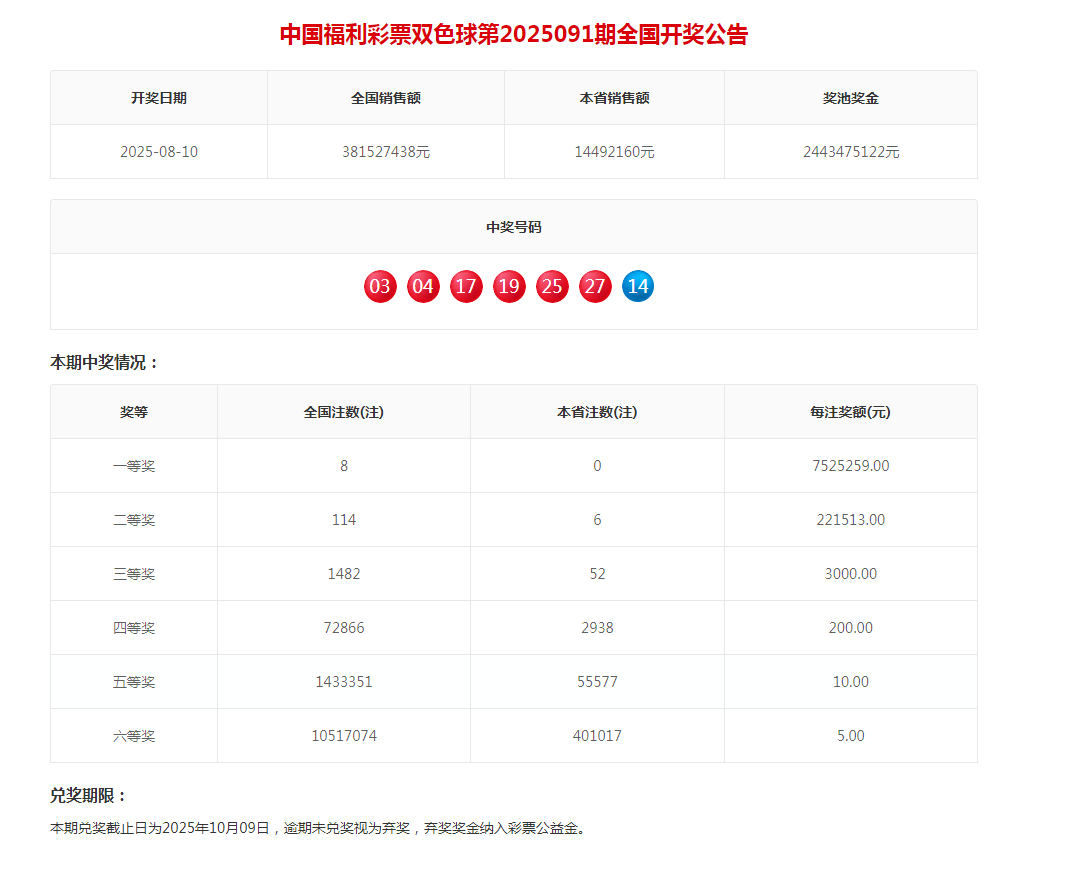Click the provincial sales value 14492160元
The height and width of the screenshot is (886, 1071).
click(x=615, y=152)
